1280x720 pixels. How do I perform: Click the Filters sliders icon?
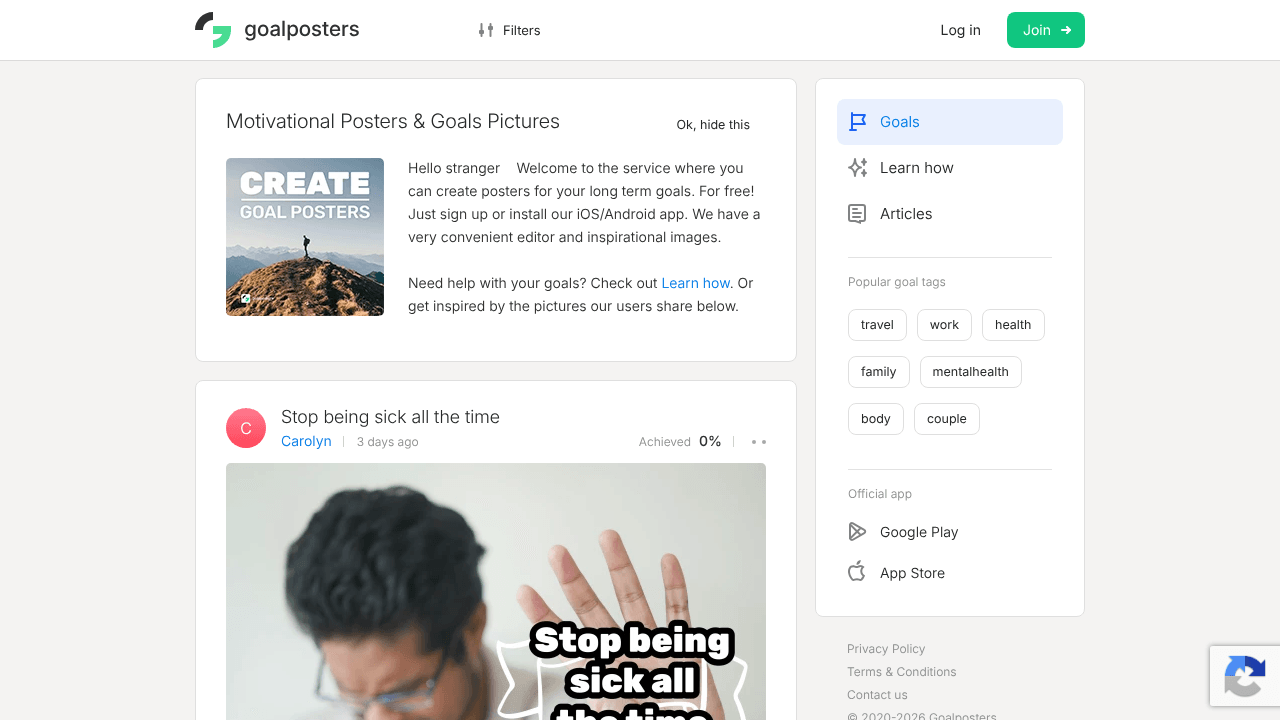pyautogui.click(x=486, y=30)
